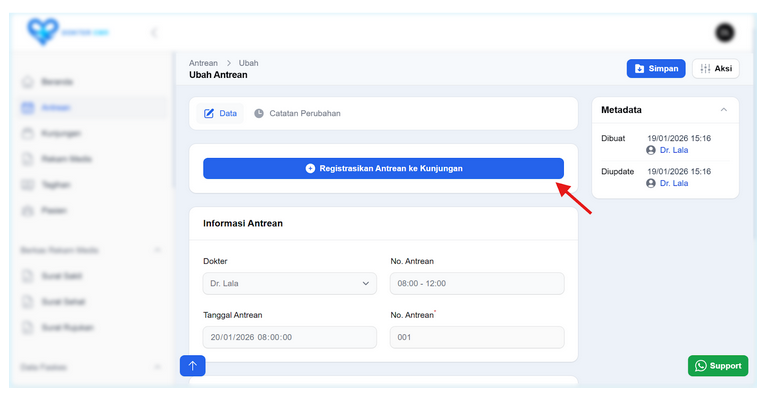This screenshot has height=399, width=776.
Task: Open Dr. Lala link under Dibuat
Action: [674, 150]
